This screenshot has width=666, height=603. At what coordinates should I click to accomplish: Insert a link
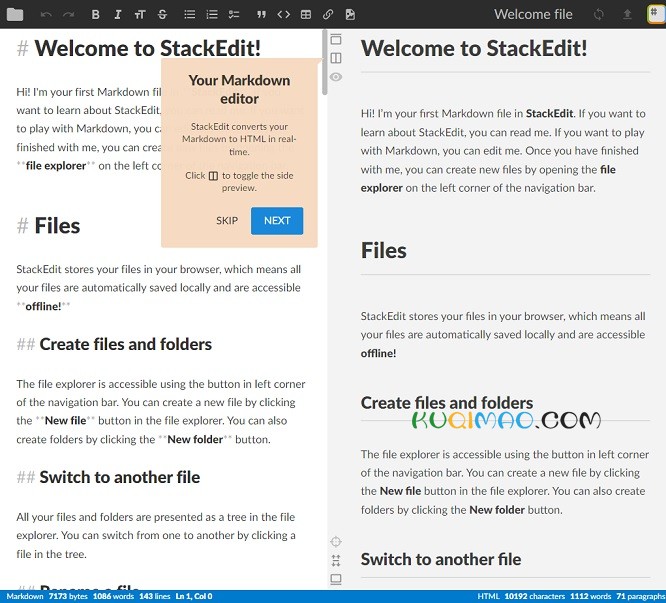328,14
